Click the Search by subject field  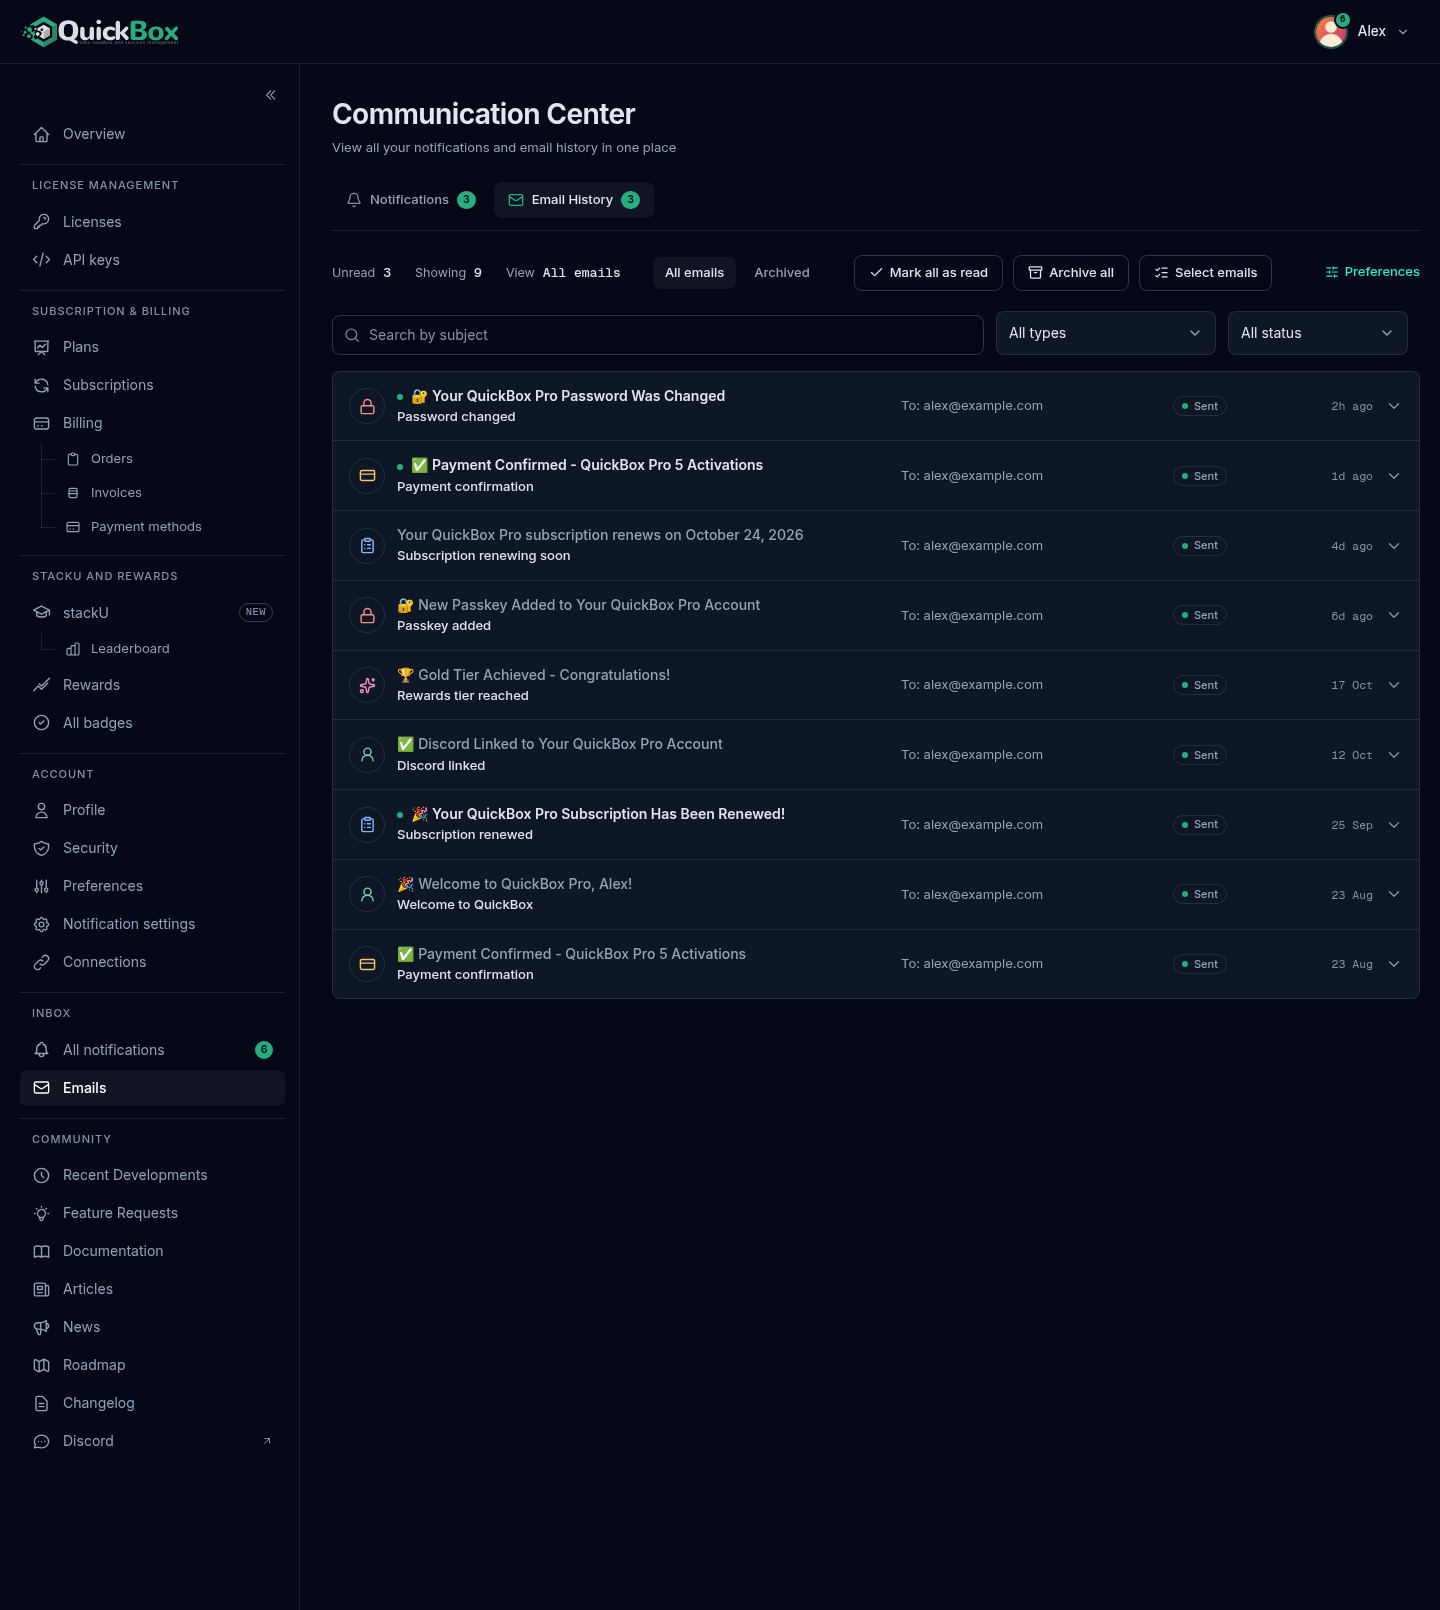point(658,335)
